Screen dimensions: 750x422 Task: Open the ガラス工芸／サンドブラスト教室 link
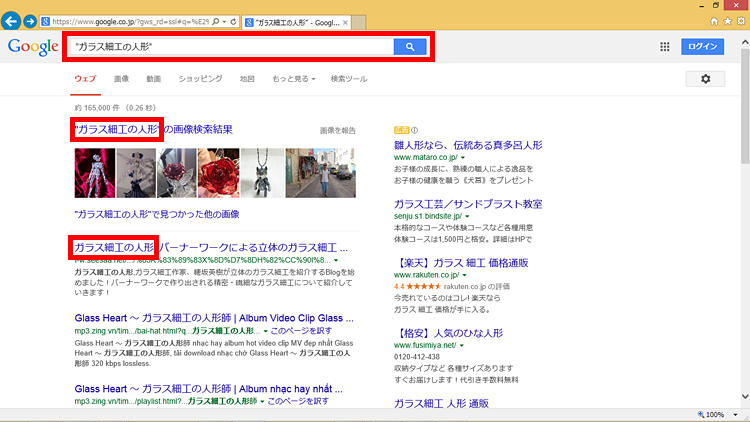coord(468,203)
